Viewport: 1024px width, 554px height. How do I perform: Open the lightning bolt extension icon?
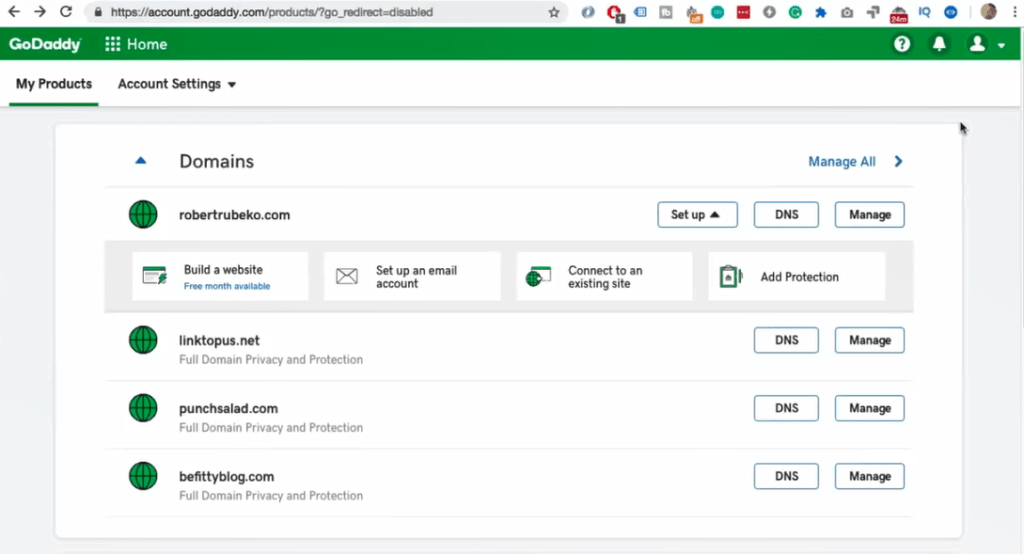click(769, 12)
